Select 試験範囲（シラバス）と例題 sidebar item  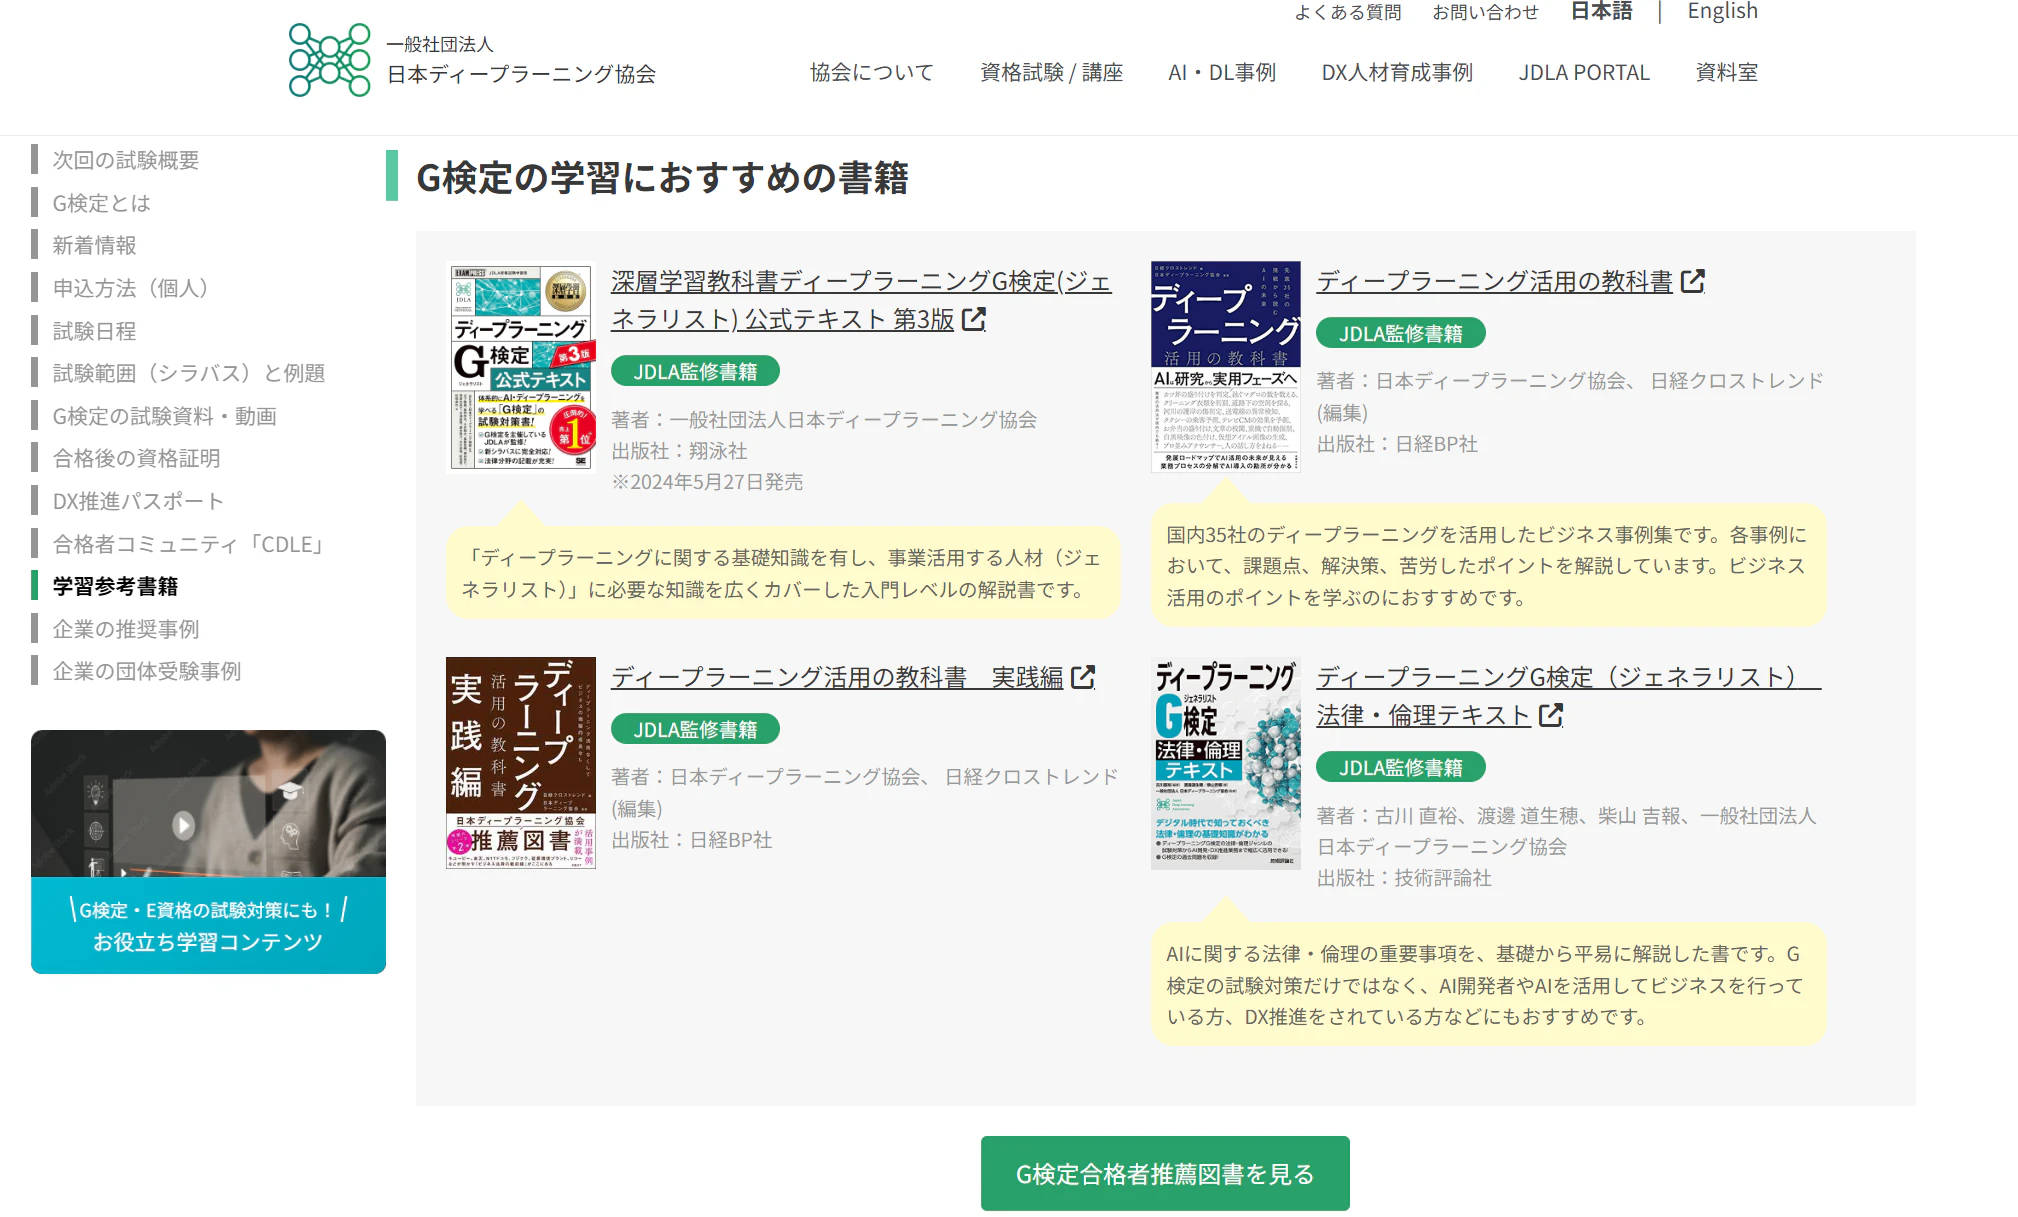(189, 373)
